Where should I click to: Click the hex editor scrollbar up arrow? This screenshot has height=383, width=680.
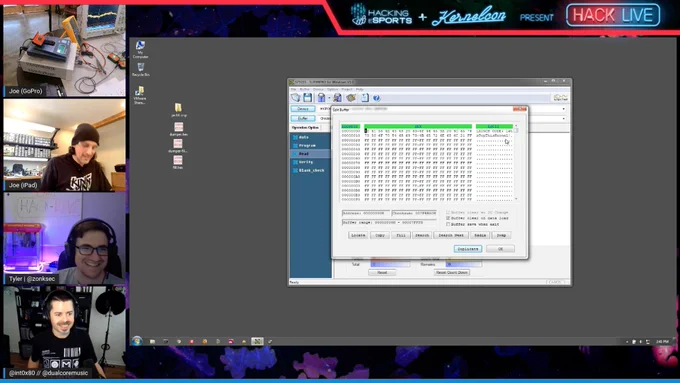pos(516,126)
